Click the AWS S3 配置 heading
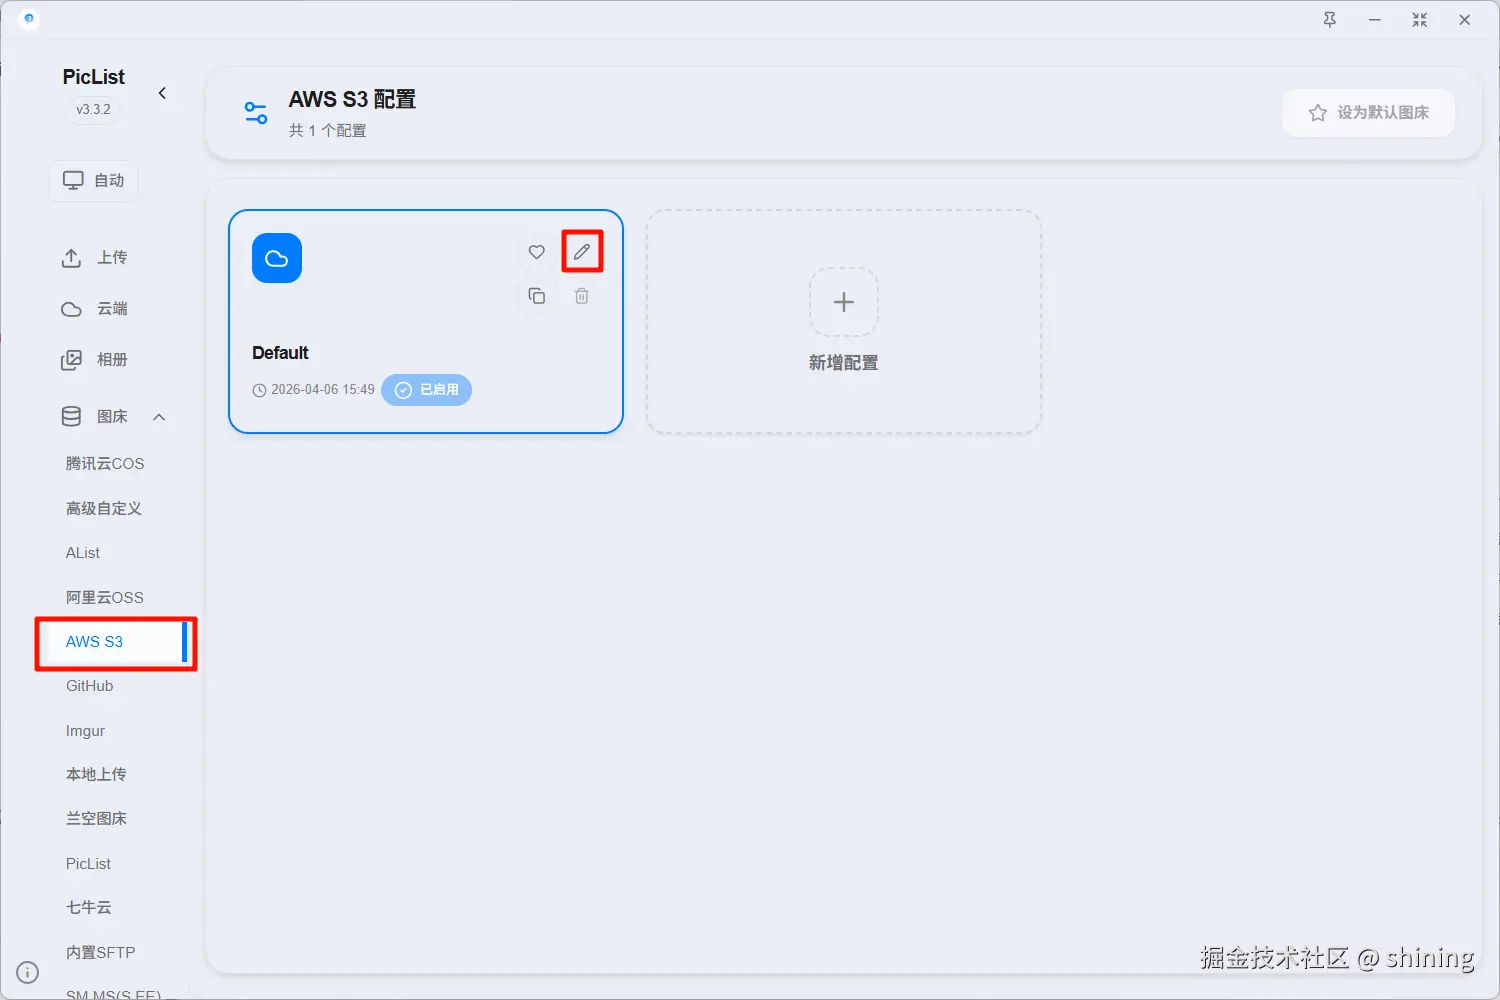The image size is (1500, 1000). coord(352,99)
